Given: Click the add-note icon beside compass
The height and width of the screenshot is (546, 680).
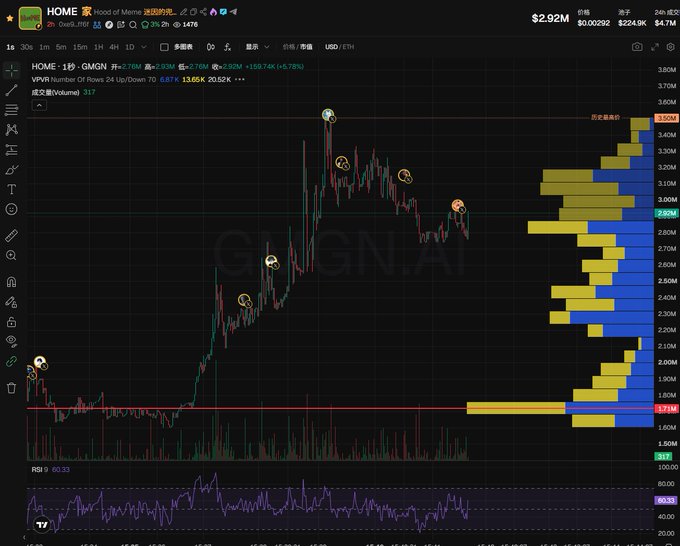Looking at the screenshot, I should point(121,25).
